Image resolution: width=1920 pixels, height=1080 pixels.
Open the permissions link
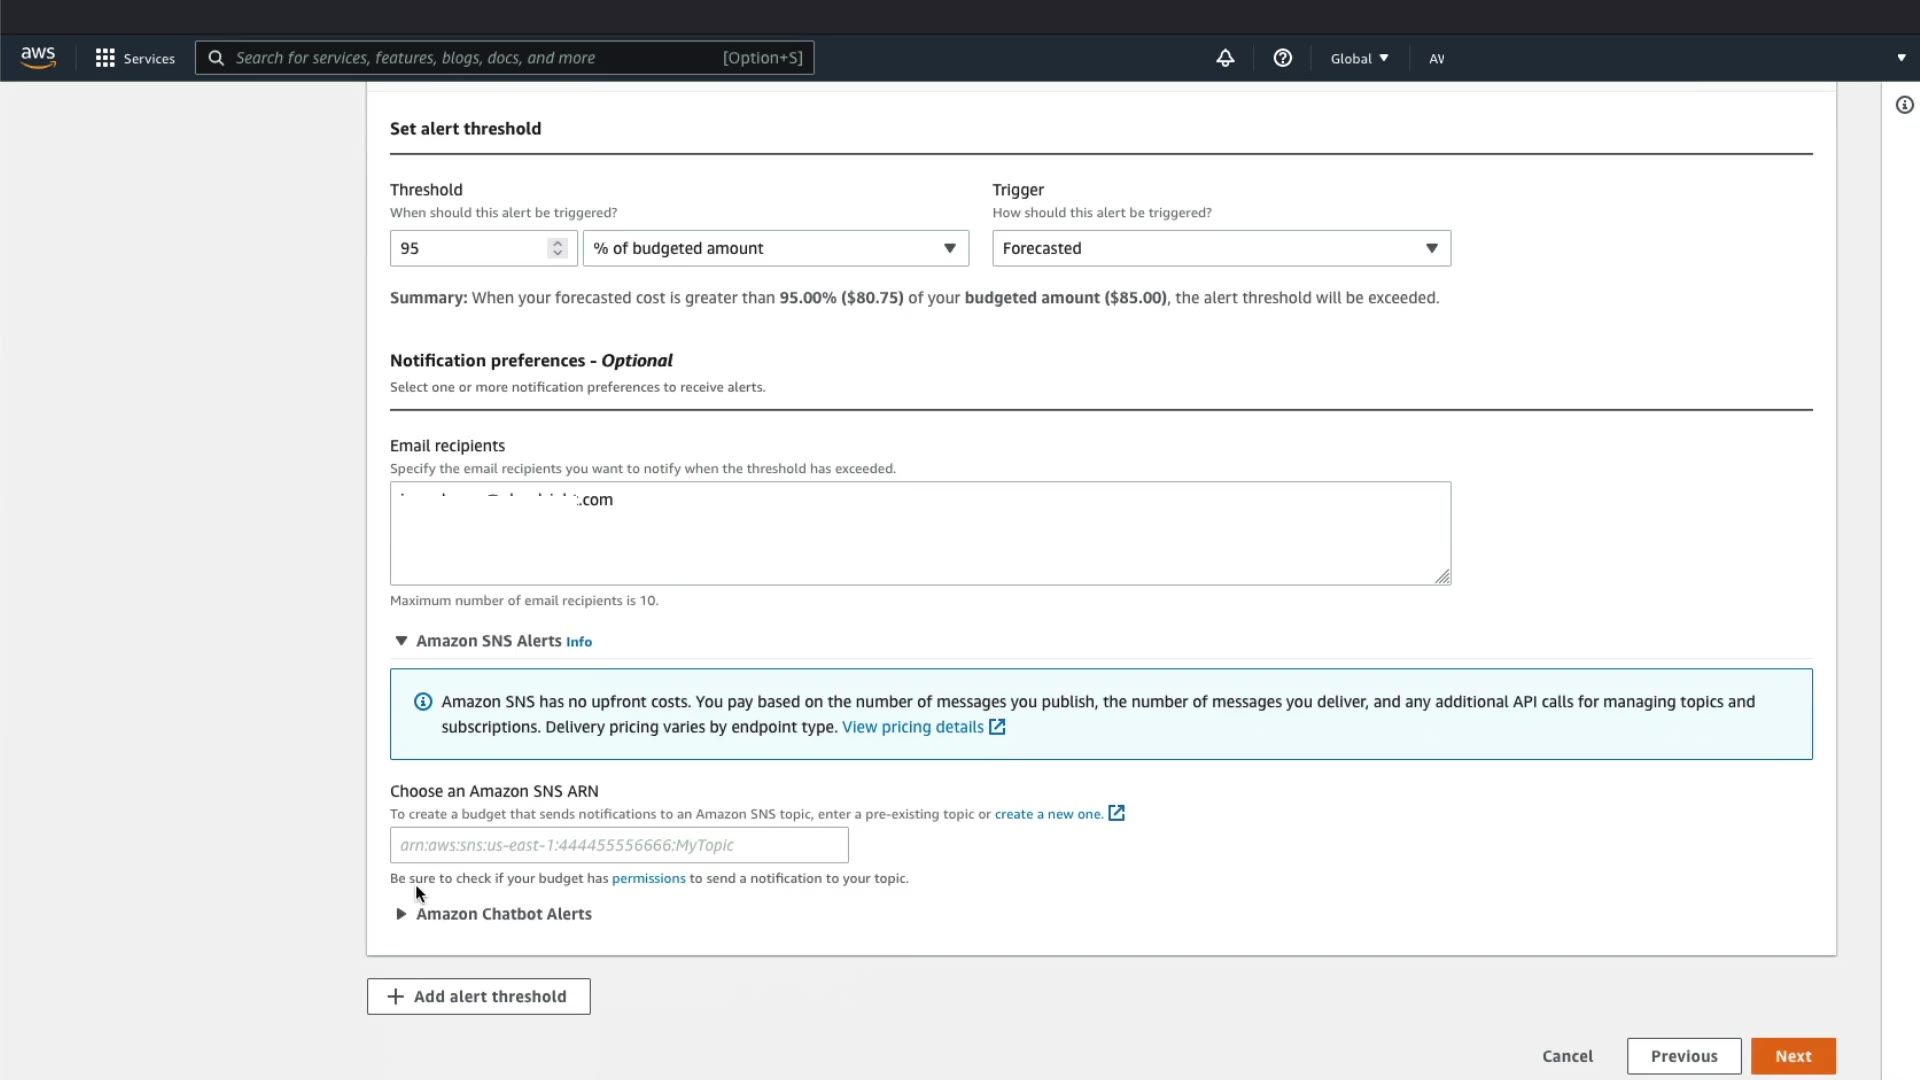[648, 878]
